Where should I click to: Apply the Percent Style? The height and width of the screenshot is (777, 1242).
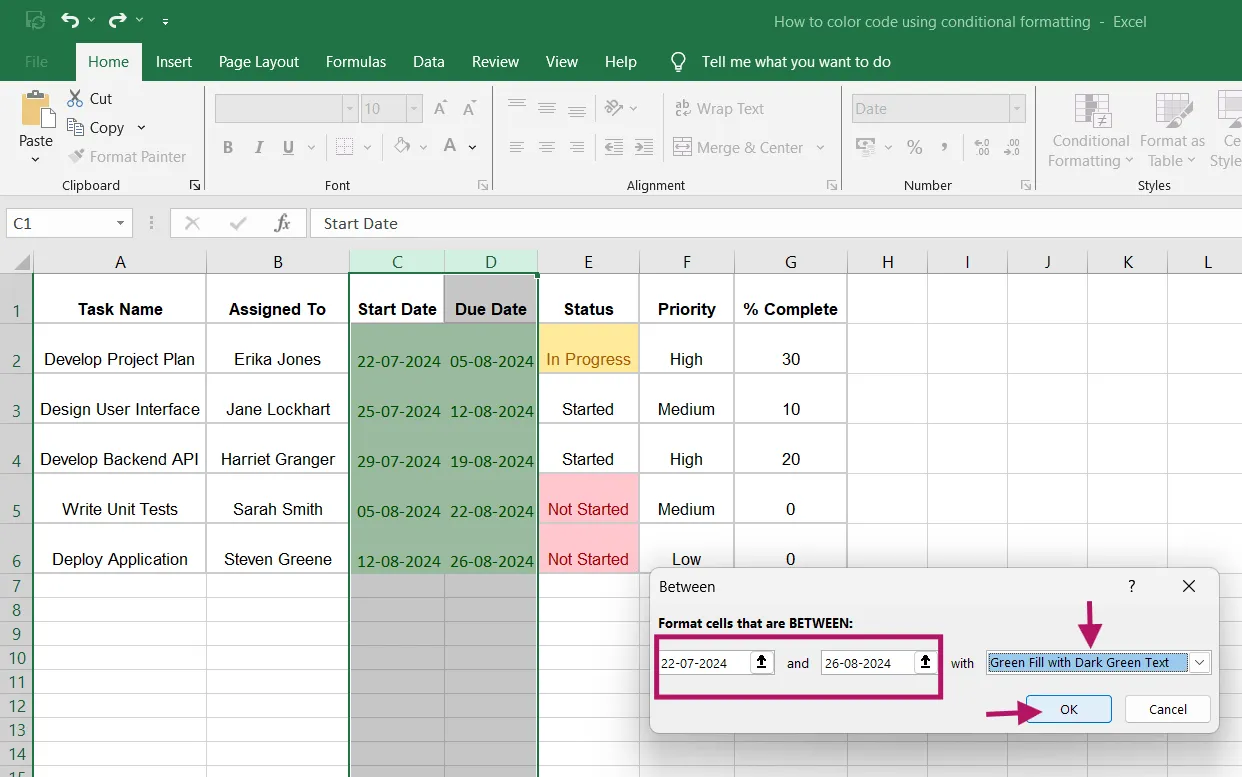pos(914,147)
